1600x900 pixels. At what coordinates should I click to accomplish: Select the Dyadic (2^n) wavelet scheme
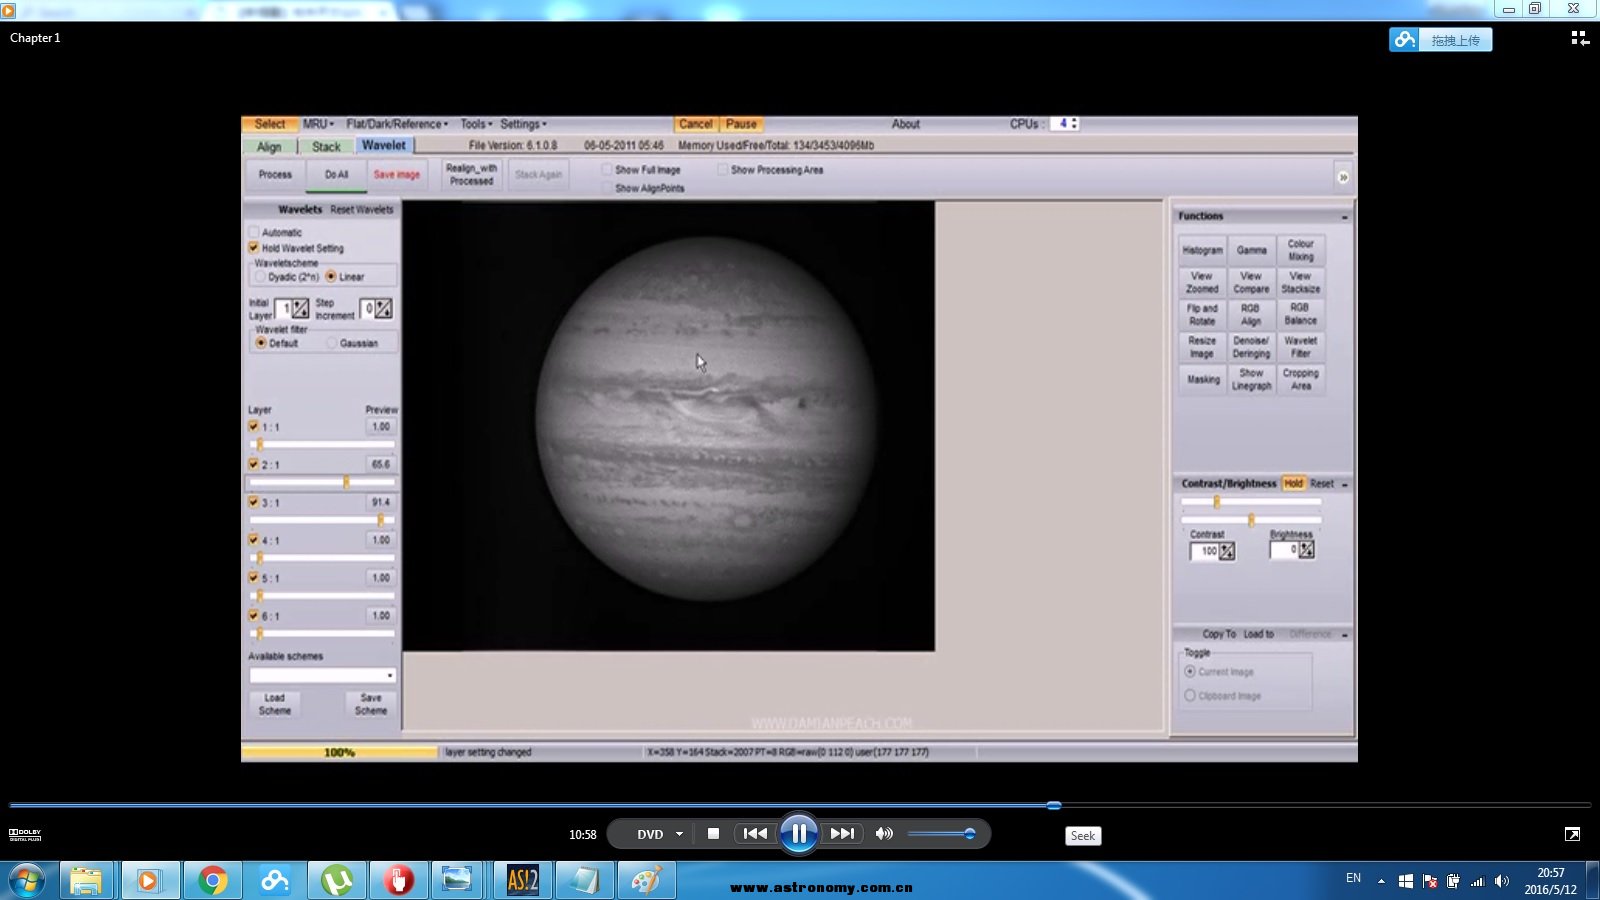click(x=261, y=277)
